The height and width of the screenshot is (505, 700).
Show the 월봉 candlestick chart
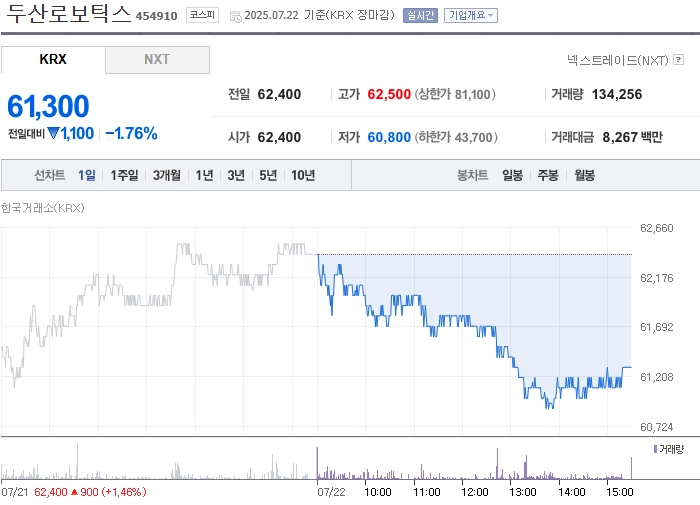[584, 175]
